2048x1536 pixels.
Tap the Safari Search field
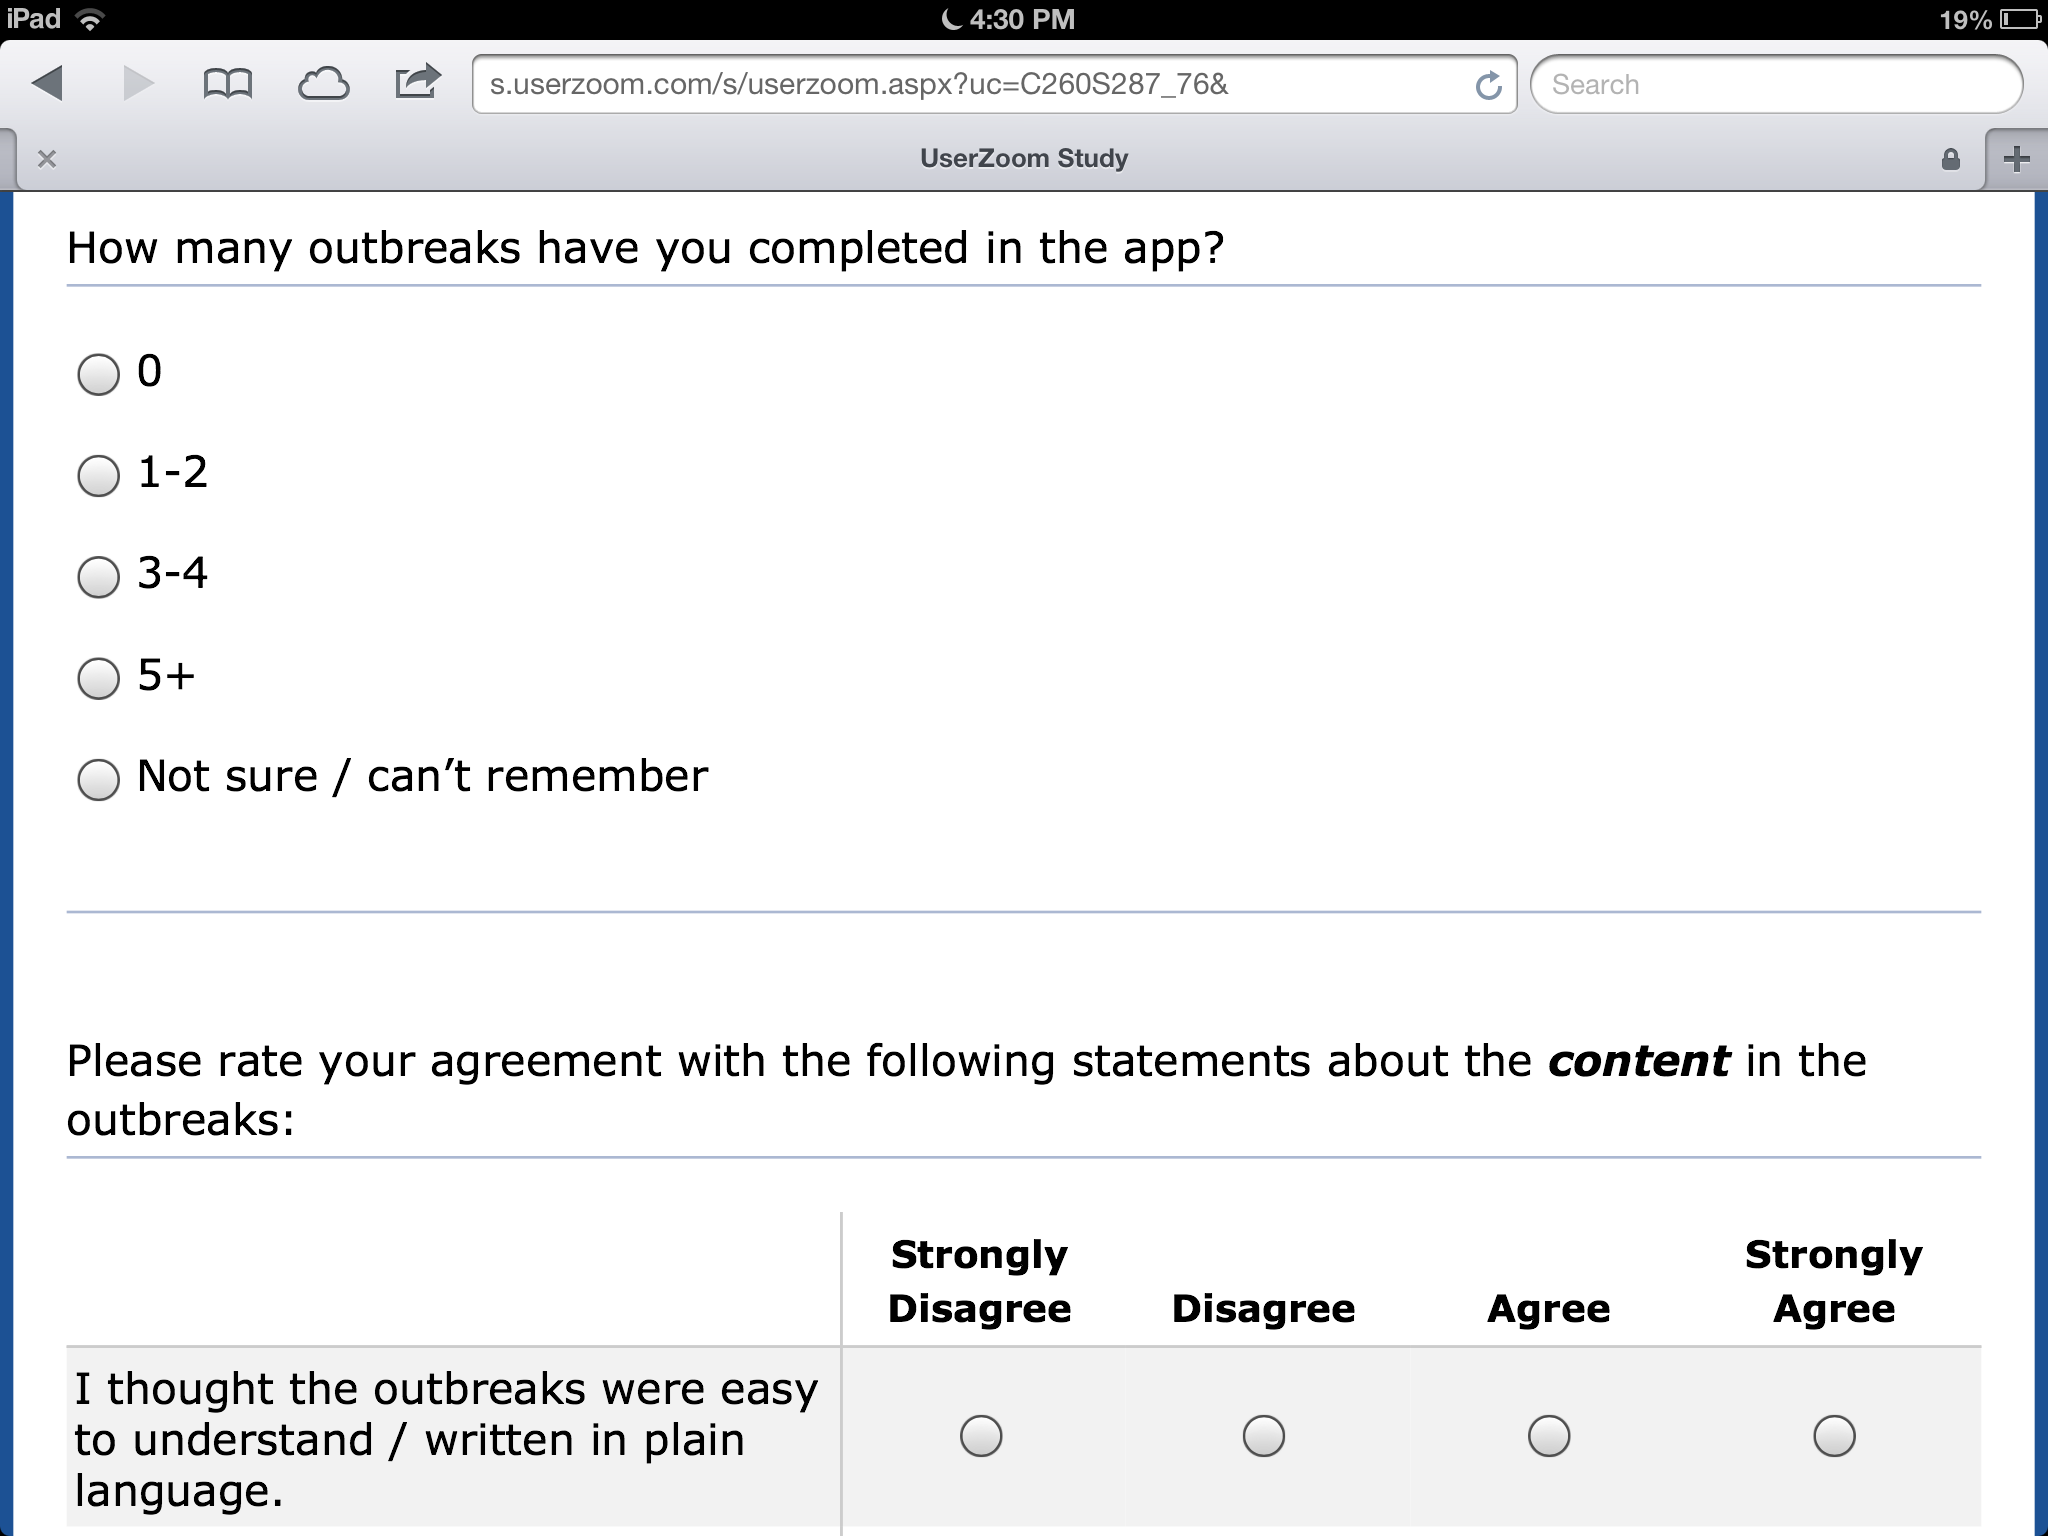[1775, 85]
